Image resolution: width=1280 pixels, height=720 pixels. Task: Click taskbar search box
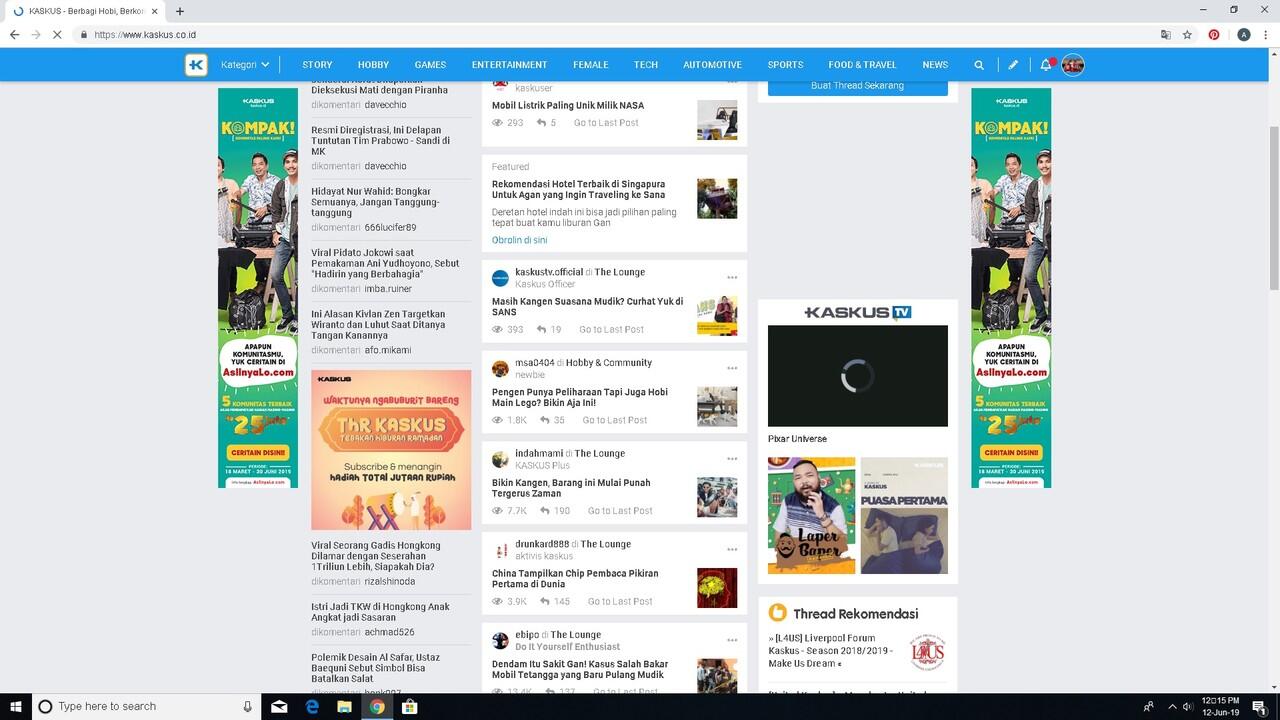pyautogui.click(x=145, y=706)
